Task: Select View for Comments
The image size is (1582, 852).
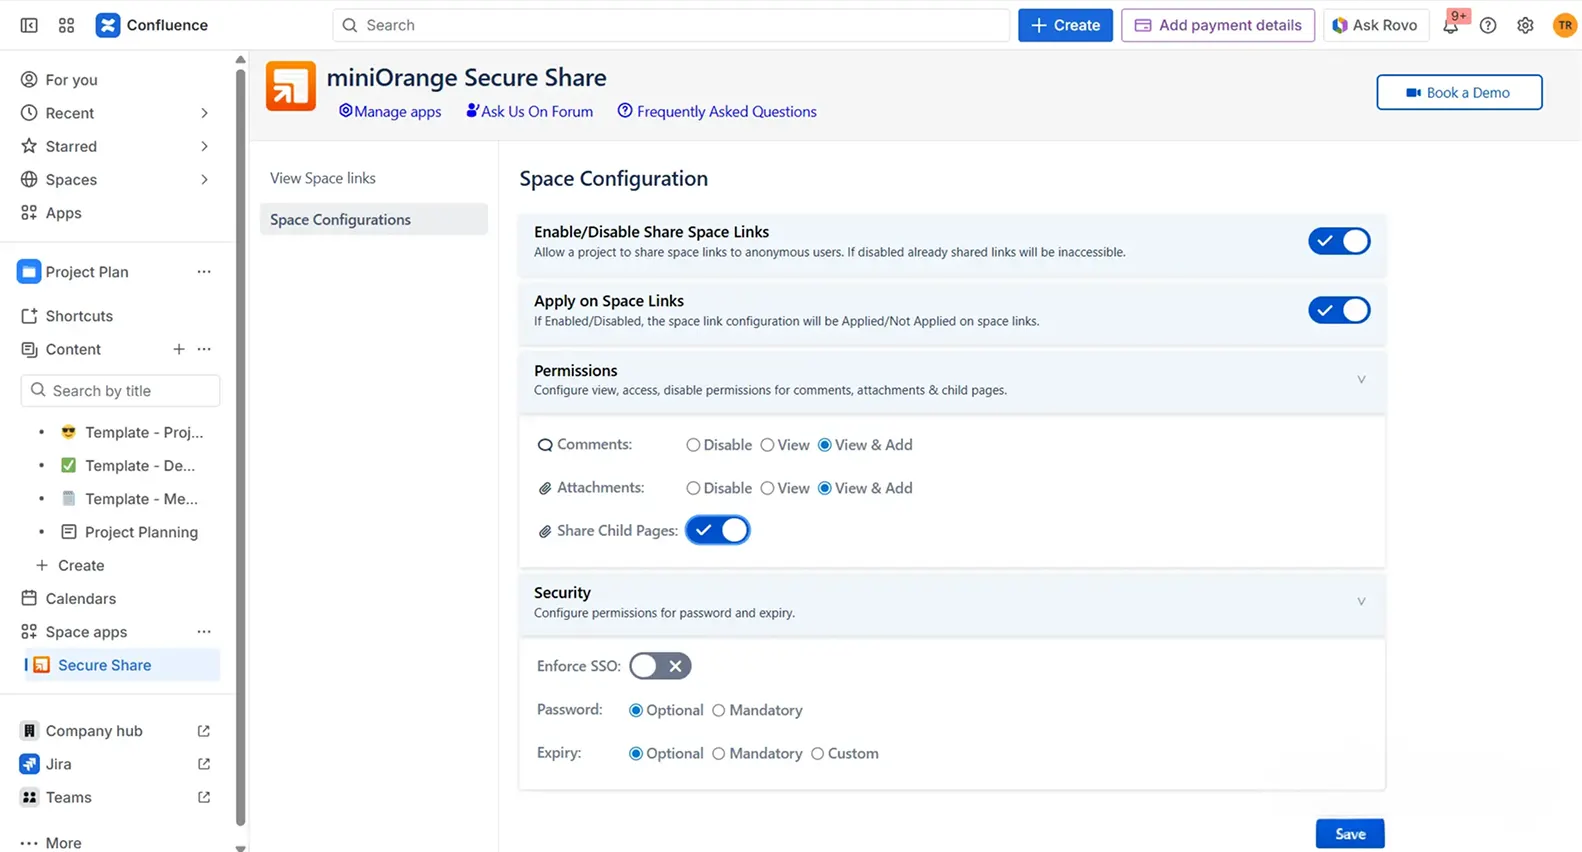Action: [x=767, y=445]
